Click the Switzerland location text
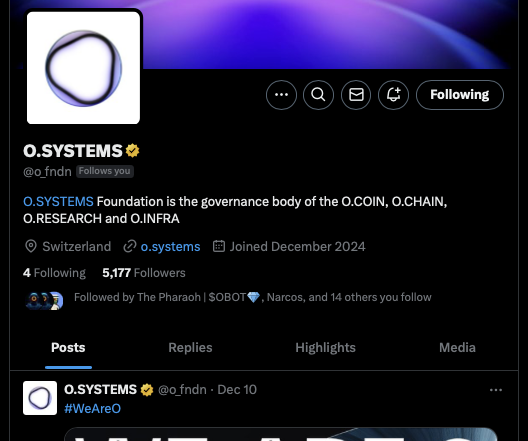Screen dimensions: 528x441 pos(76,247)
